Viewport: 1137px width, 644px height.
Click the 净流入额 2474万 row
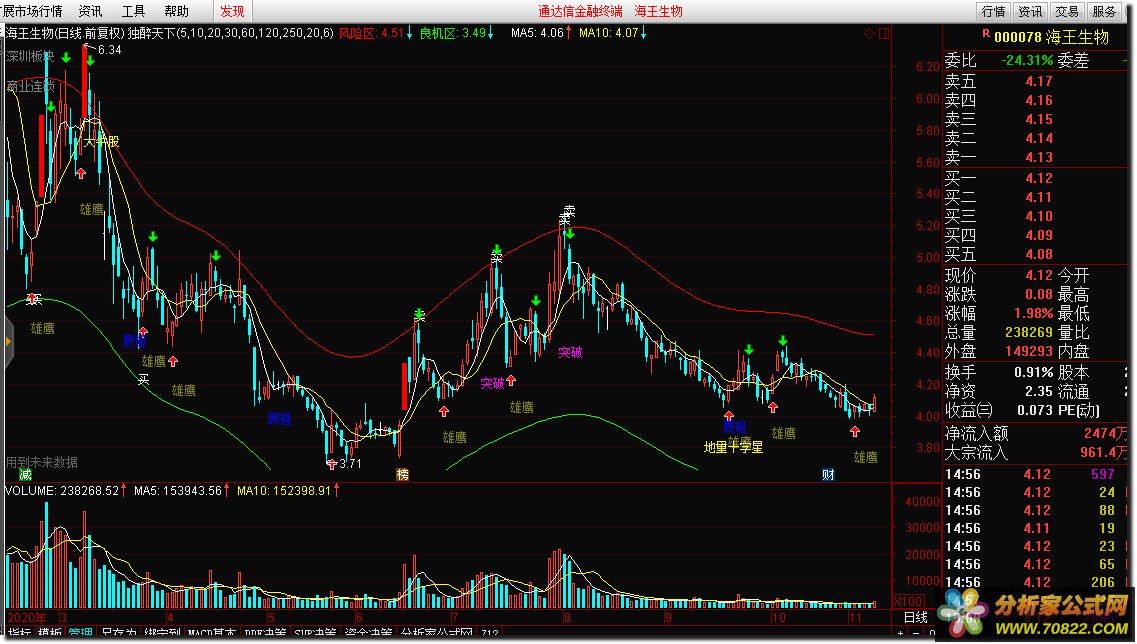1035,433
